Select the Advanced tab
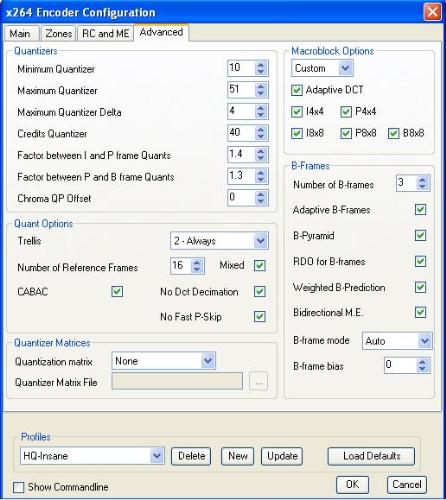446x500 pixels. [161, 32]
